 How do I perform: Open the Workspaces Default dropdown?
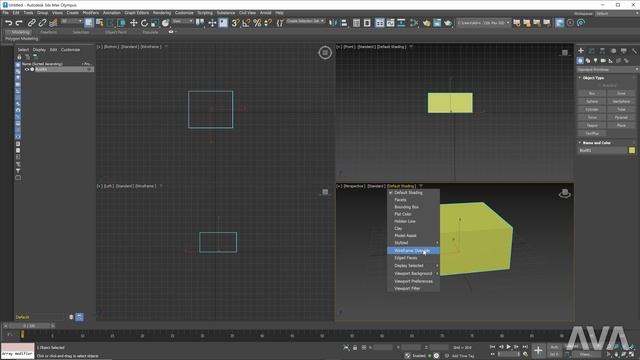pyautogui.click(x=616, y=13)
